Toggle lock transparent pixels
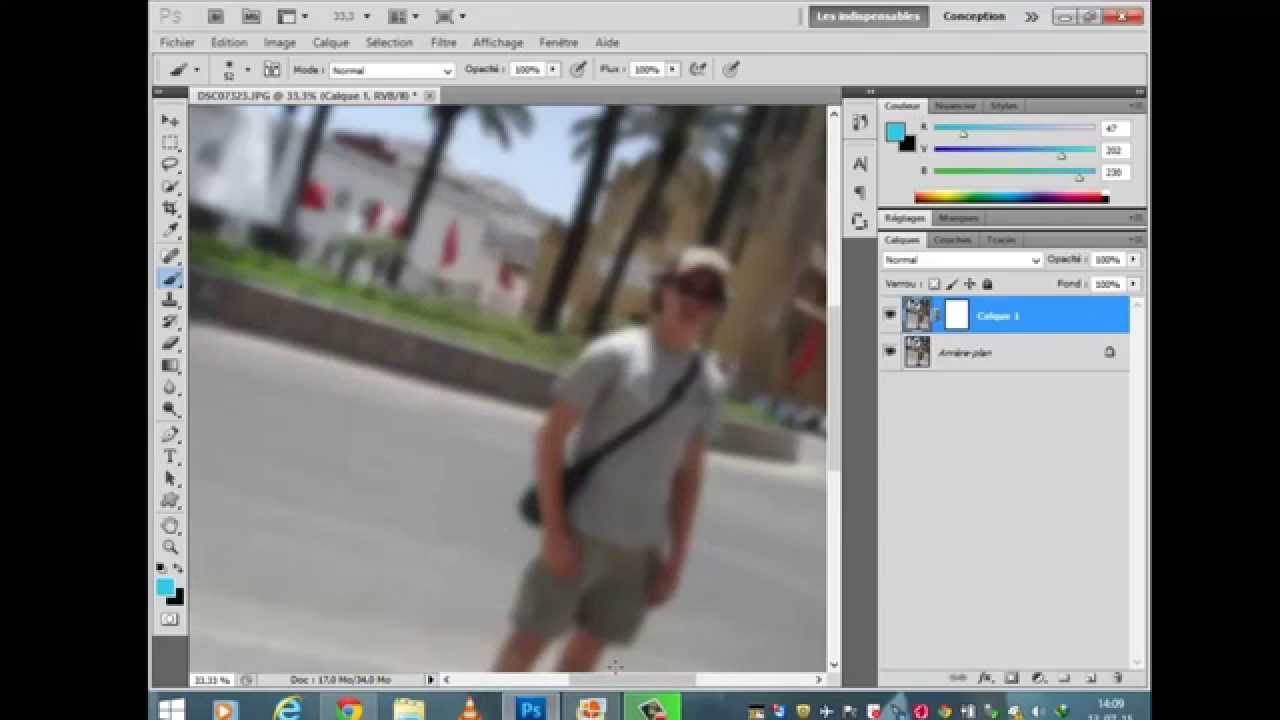This screenshot has height=720, width=1280. click(x=934, y=285)
